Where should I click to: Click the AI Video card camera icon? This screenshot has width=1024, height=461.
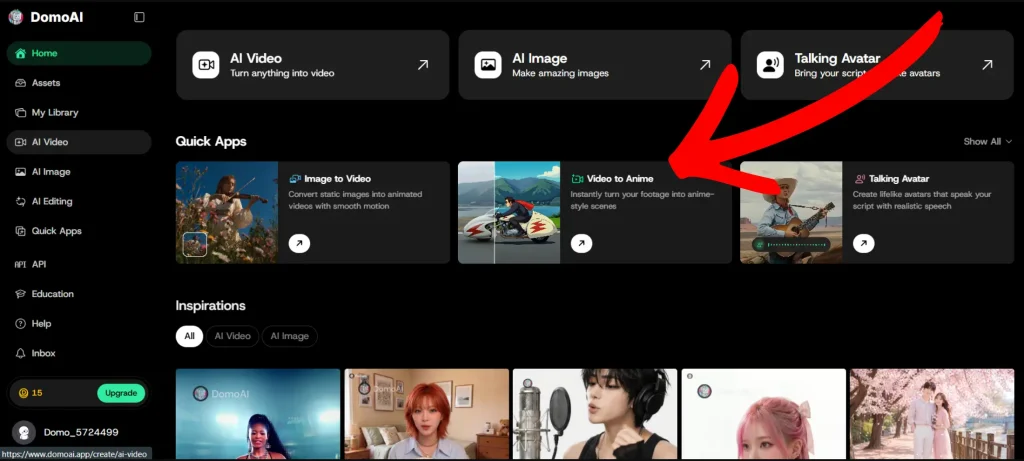point(206,65)
